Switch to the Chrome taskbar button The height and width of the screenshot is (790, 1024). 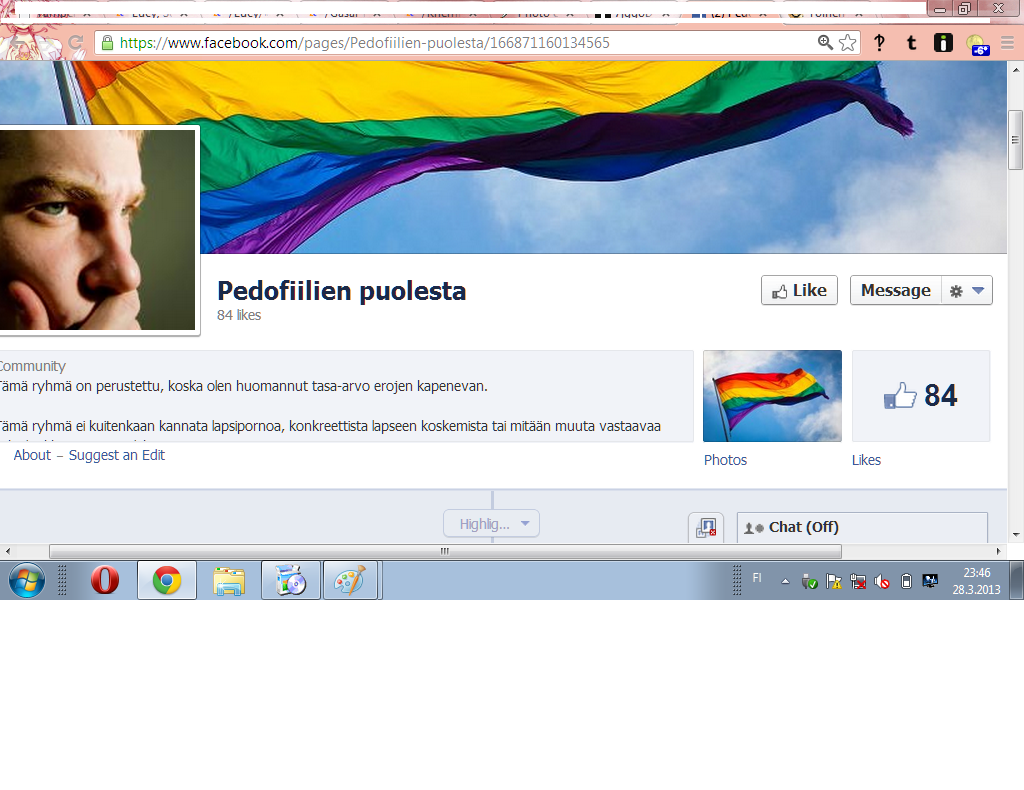point(167,580)
